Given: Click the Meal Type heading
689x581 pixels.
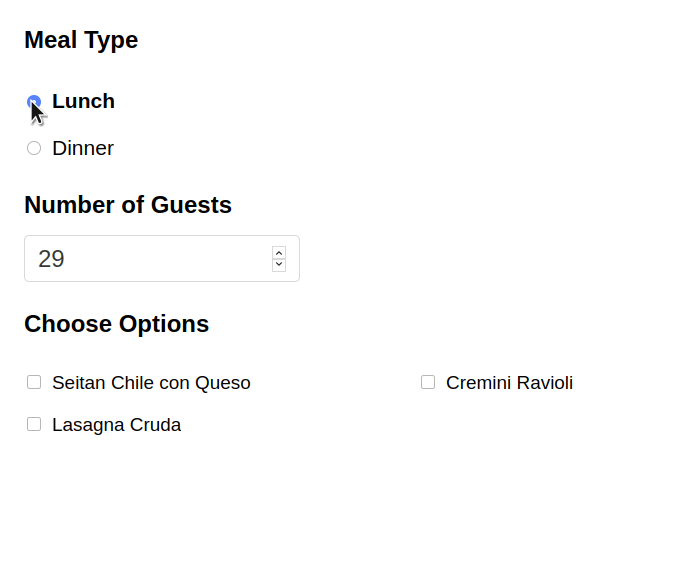Looking at the screenshot, I should click(x=81, y=40).
